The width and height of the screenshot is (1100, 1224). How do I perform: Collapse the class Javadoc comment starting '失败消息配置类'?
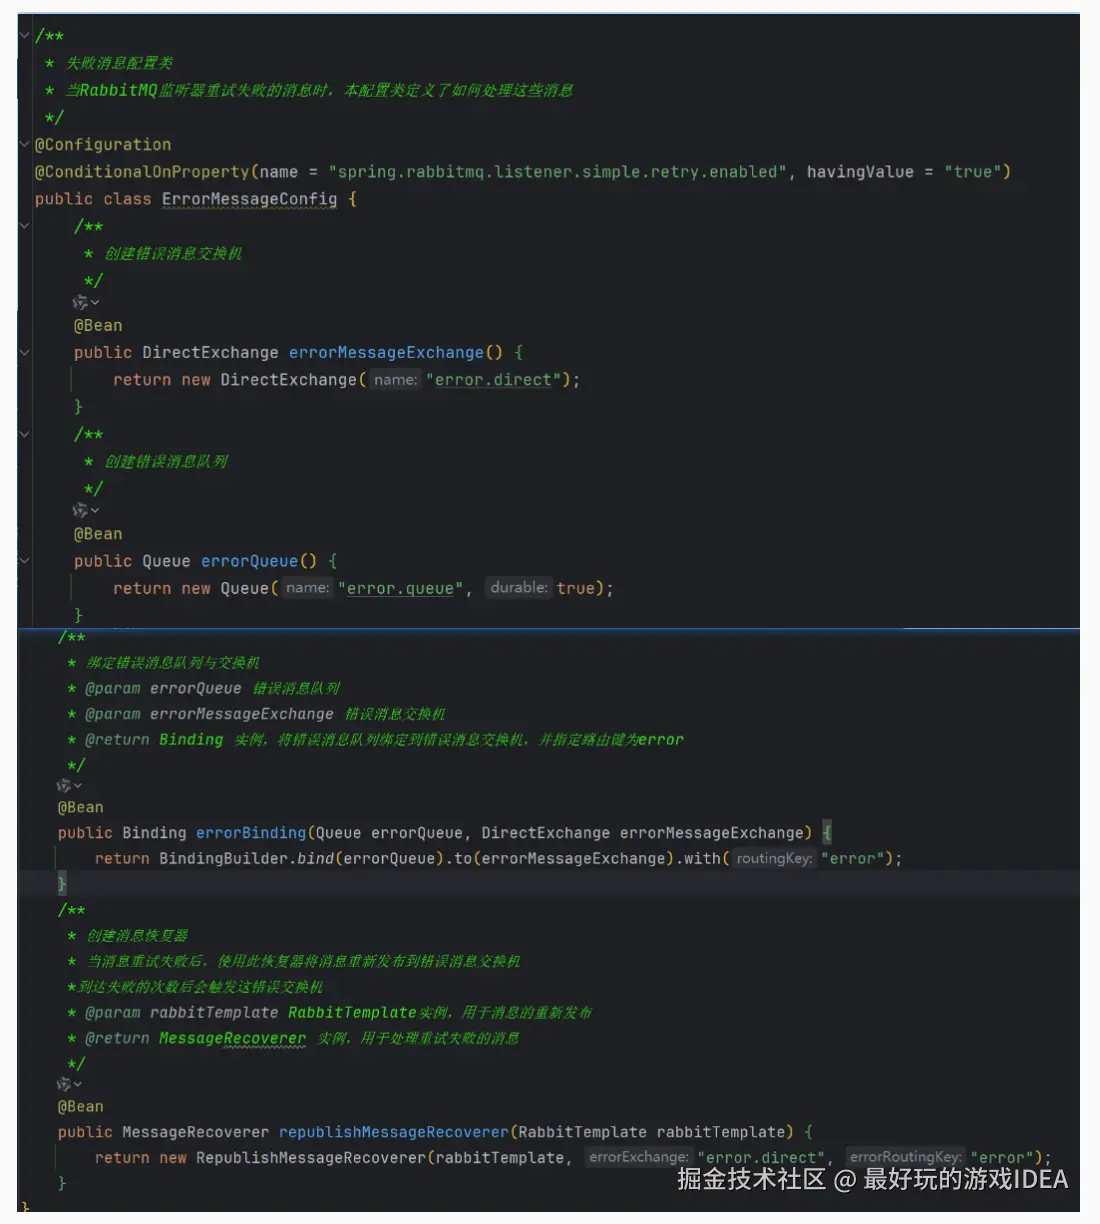click(x=24, y=36)
